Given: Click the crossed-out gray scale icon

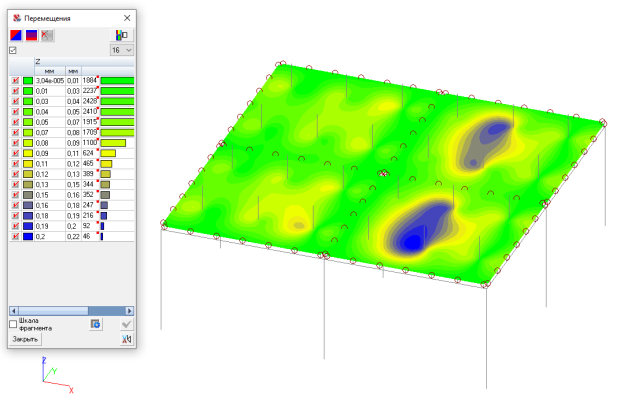Looking at the screenshot, I should click(47, 35).
